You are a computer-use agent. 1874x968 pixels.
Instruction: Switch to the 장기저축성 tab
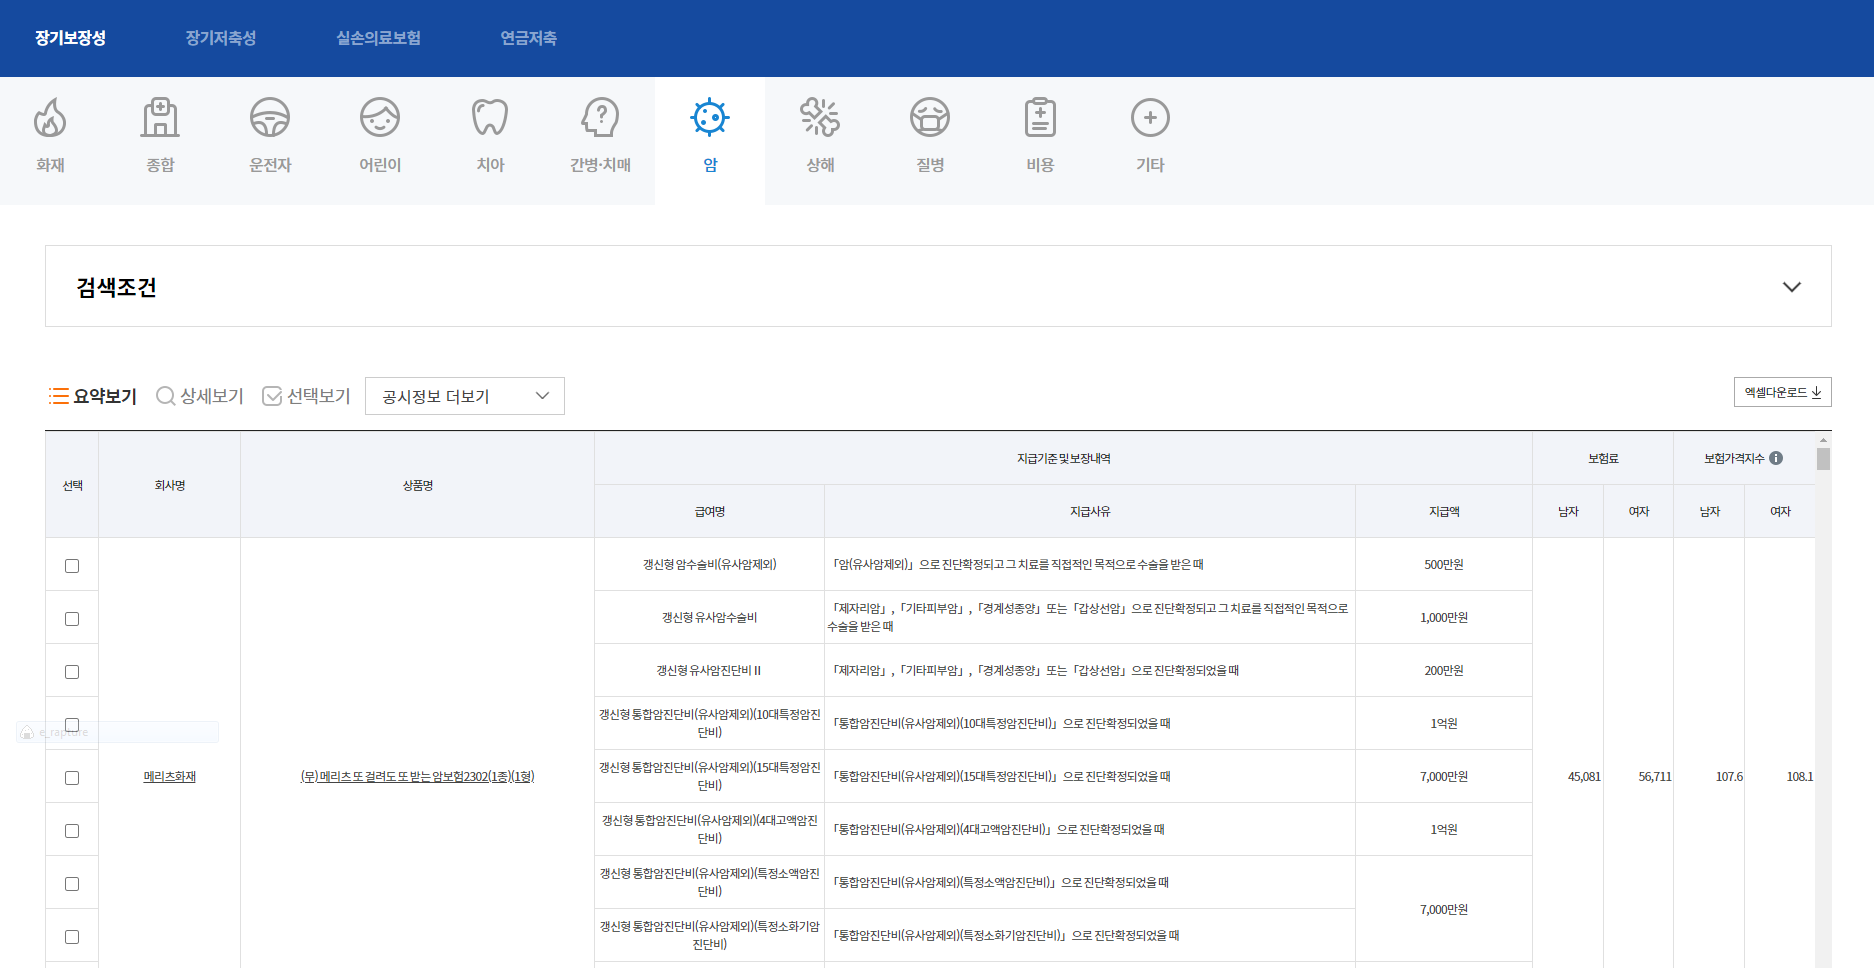point(220,38)
